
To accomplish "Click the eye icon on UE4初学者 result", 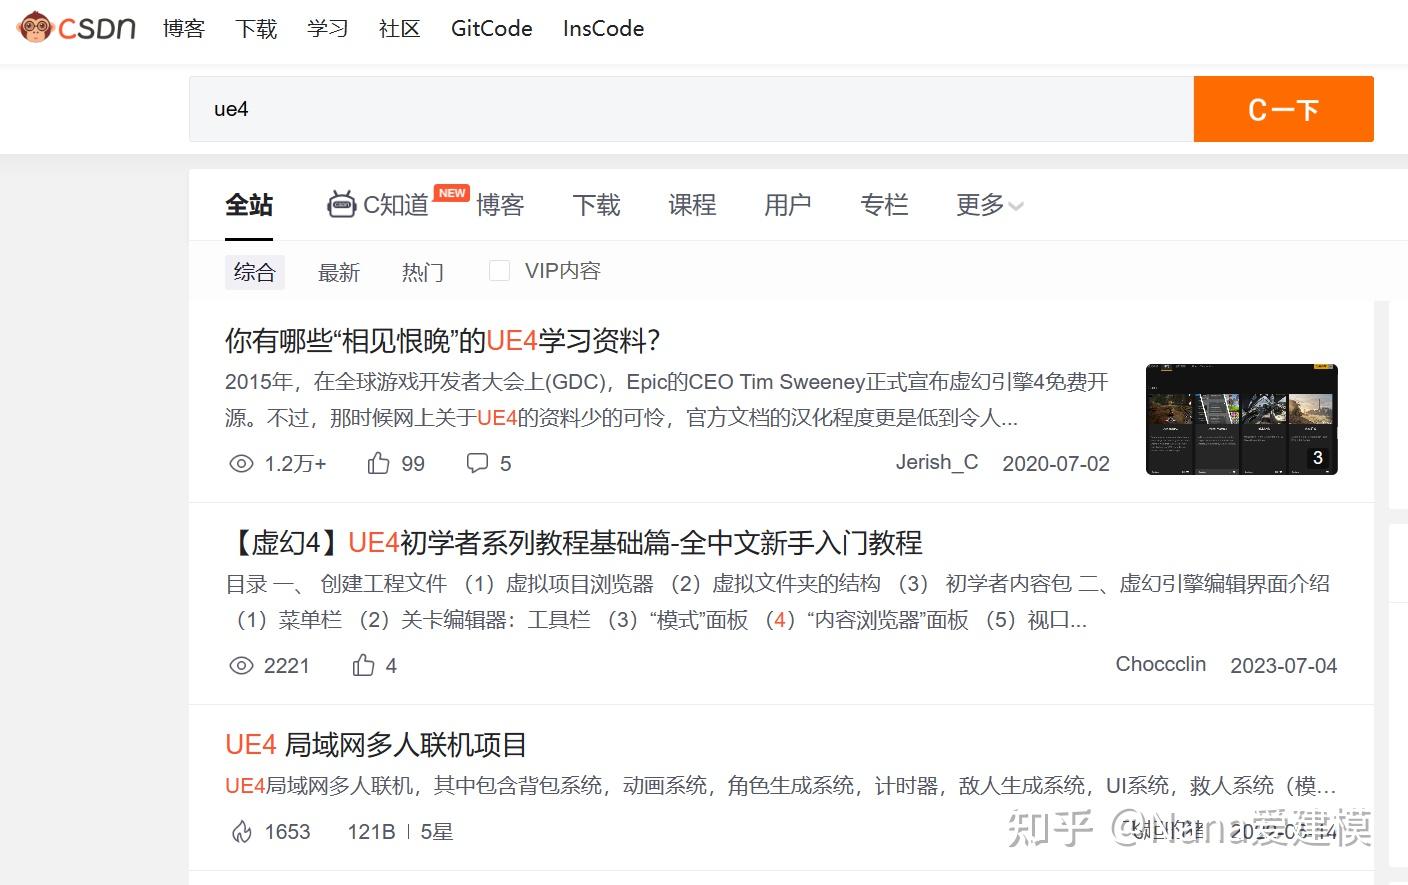I will (x=241, y=665).
